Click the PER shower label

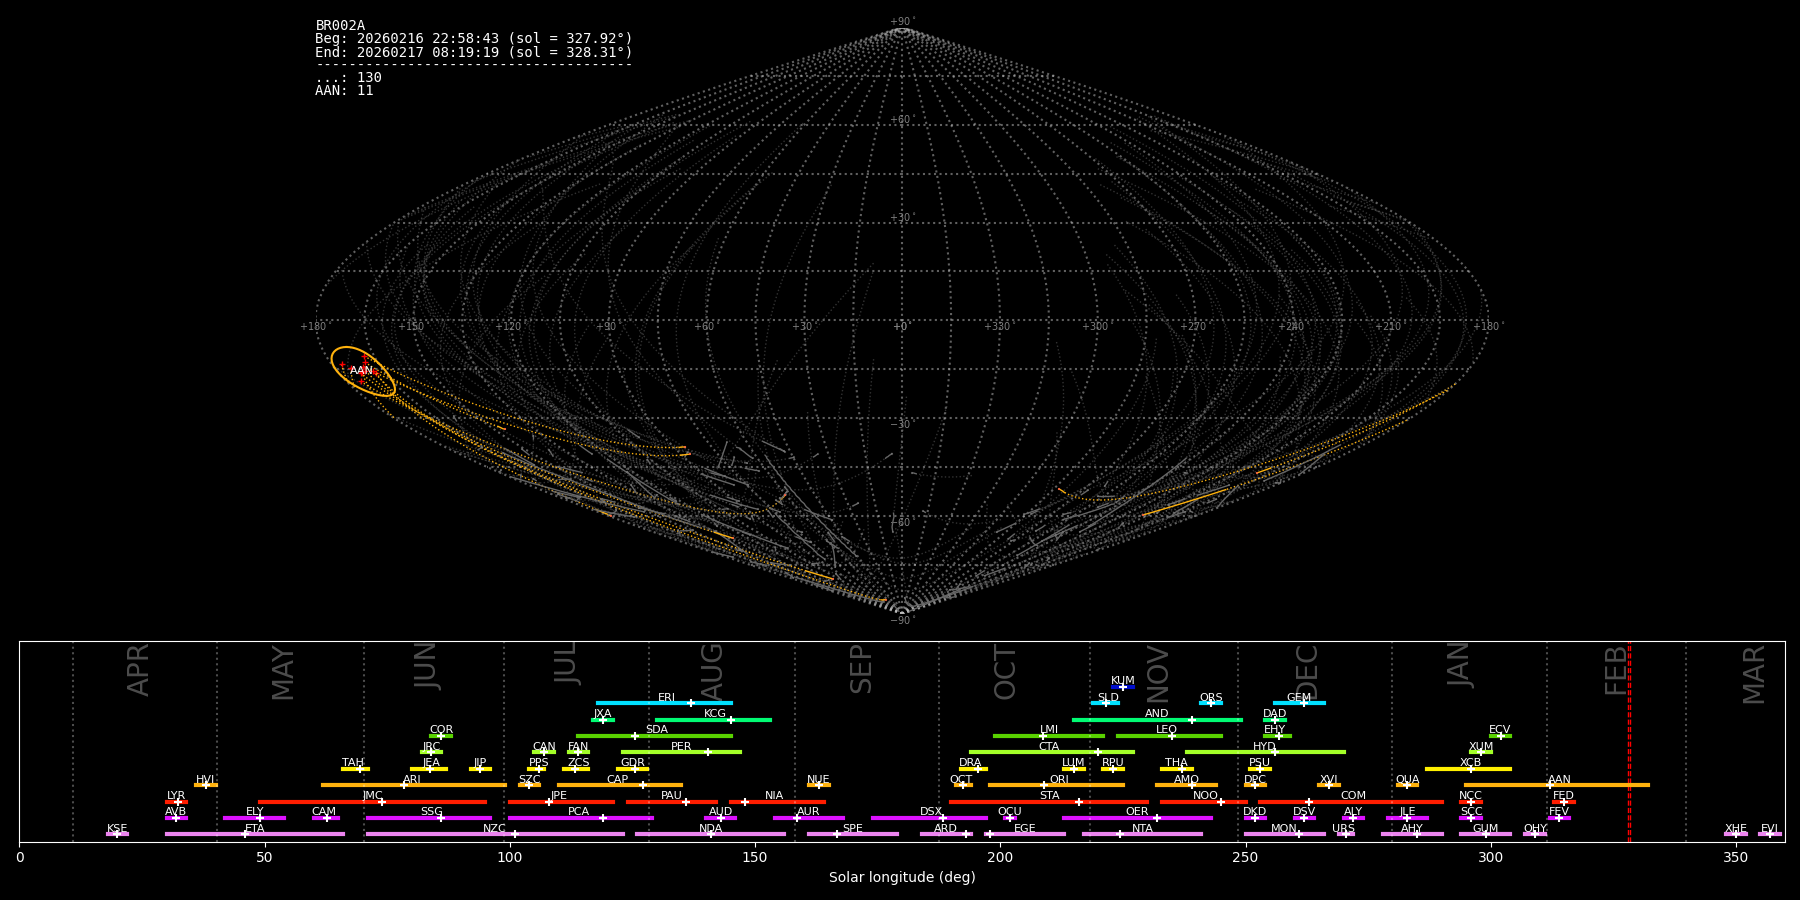coord(681,747)
